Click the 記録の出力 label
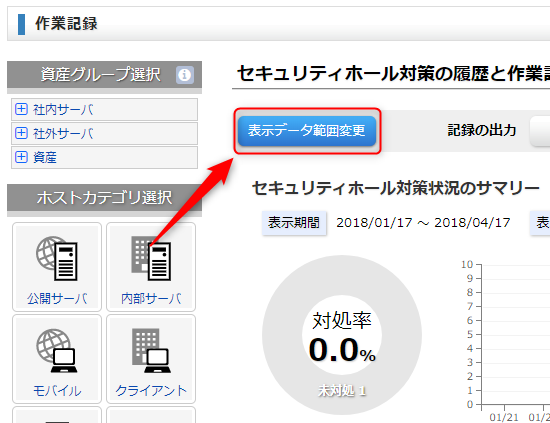550x423 pixels. pos(482,130)
